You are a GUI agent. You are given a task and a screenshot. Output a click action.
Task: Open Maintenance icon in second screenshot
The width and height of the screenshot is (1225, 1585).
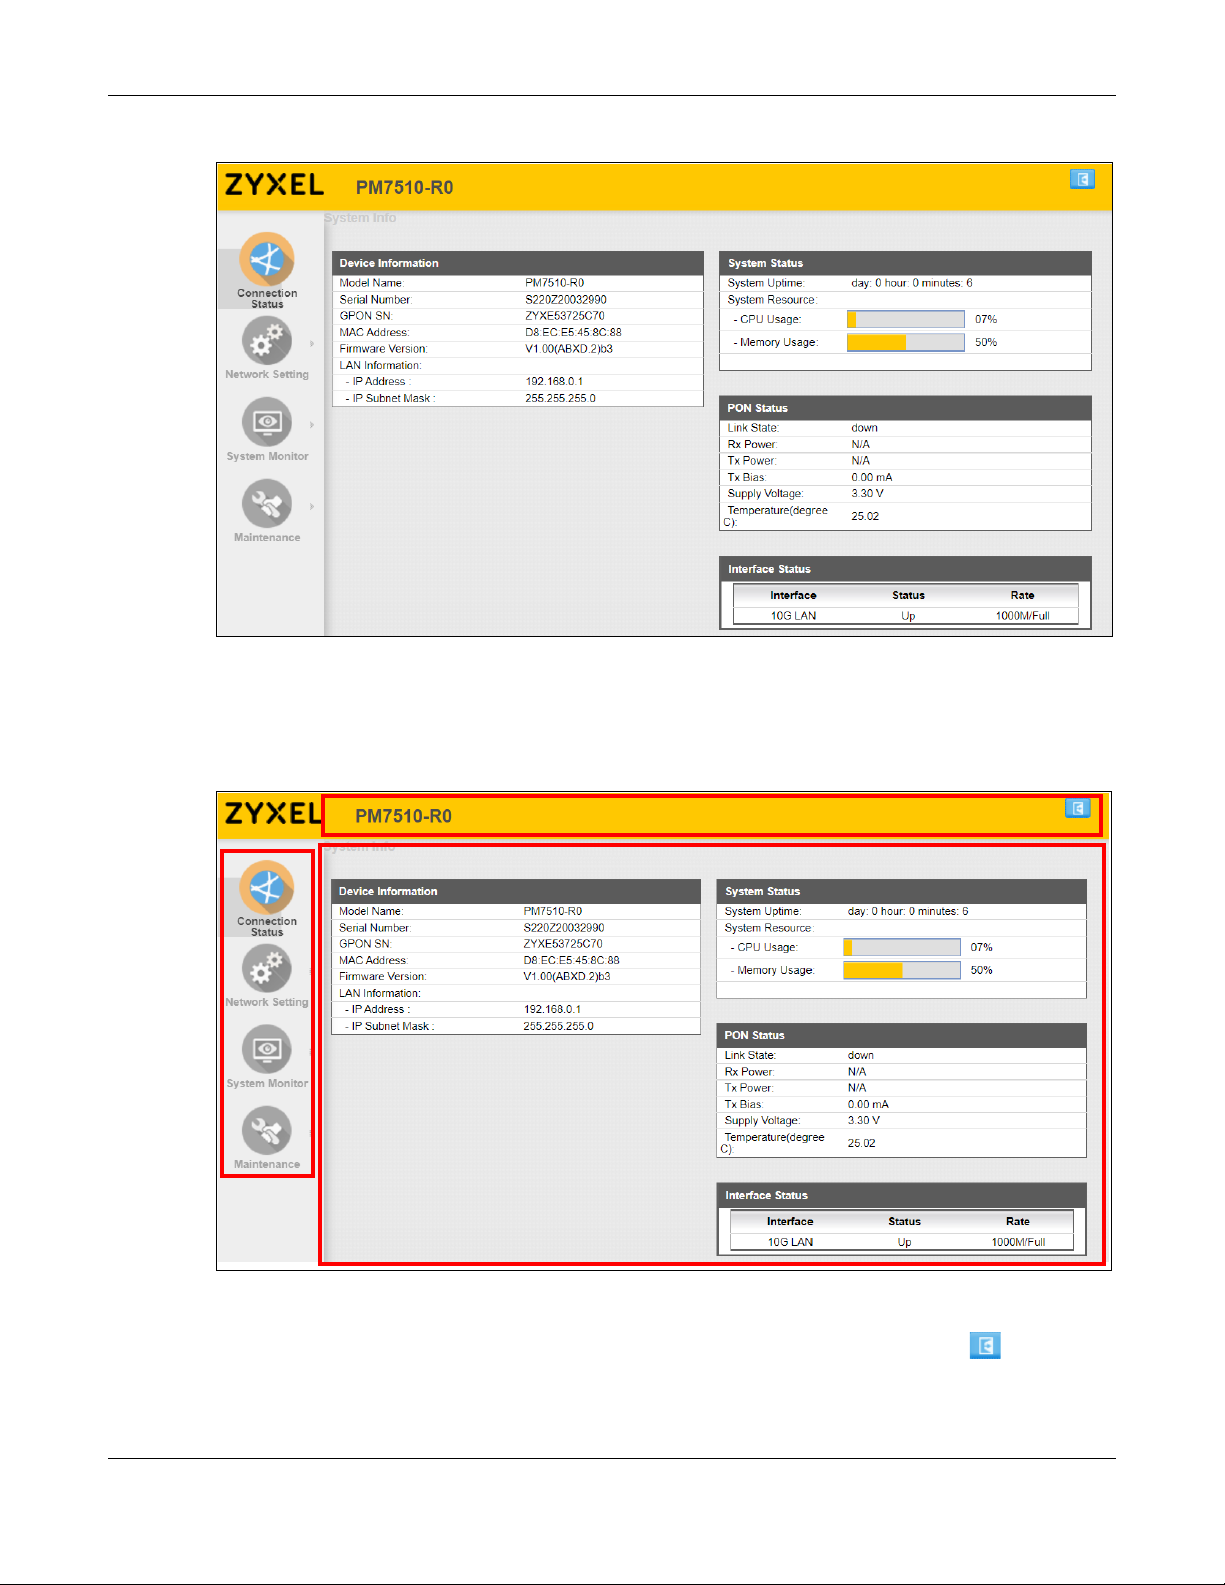(x=267, y=1131)
